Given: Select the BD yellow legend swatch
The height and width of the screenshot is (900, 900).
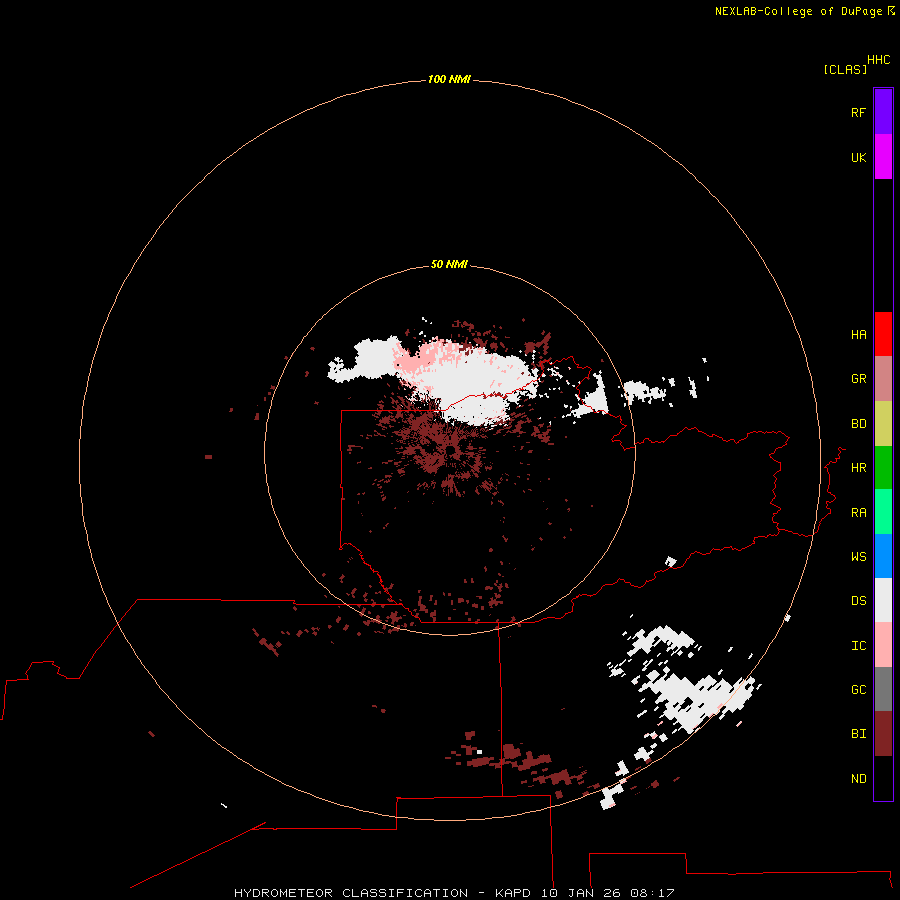Looking at the screenshot, I should 883,424.
